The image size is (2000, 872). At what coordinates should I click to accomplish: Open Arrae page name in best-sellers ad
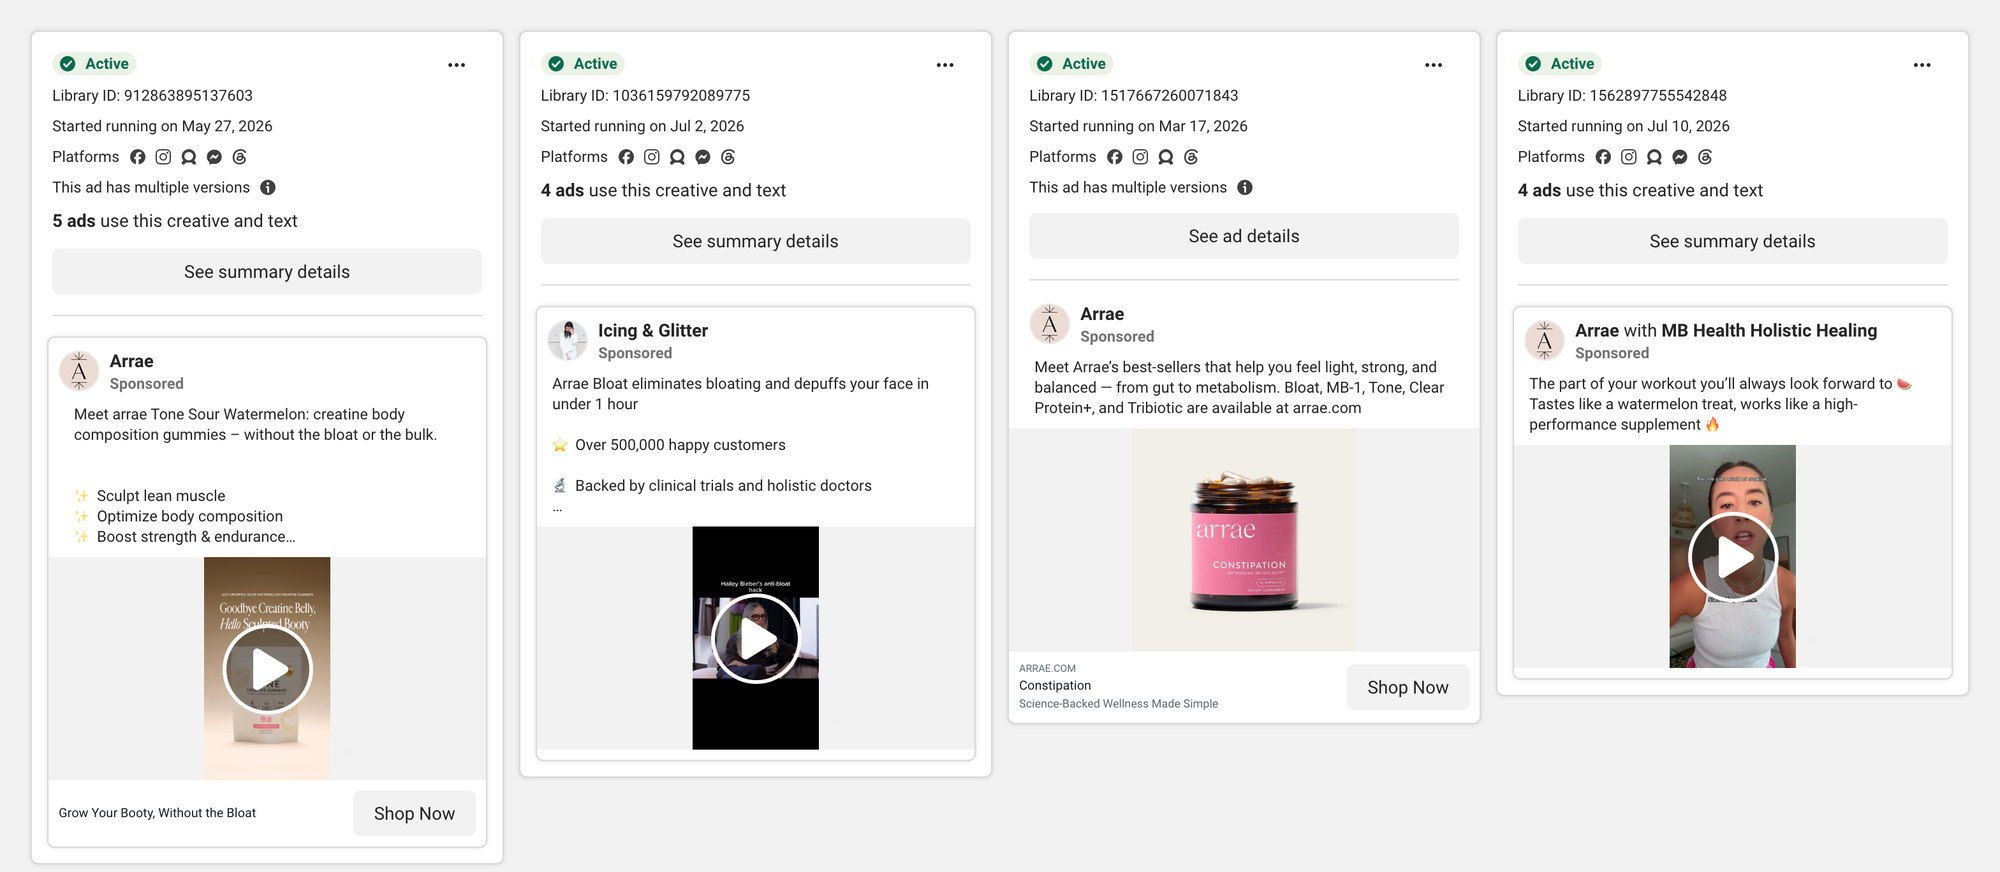point(1102,314)
